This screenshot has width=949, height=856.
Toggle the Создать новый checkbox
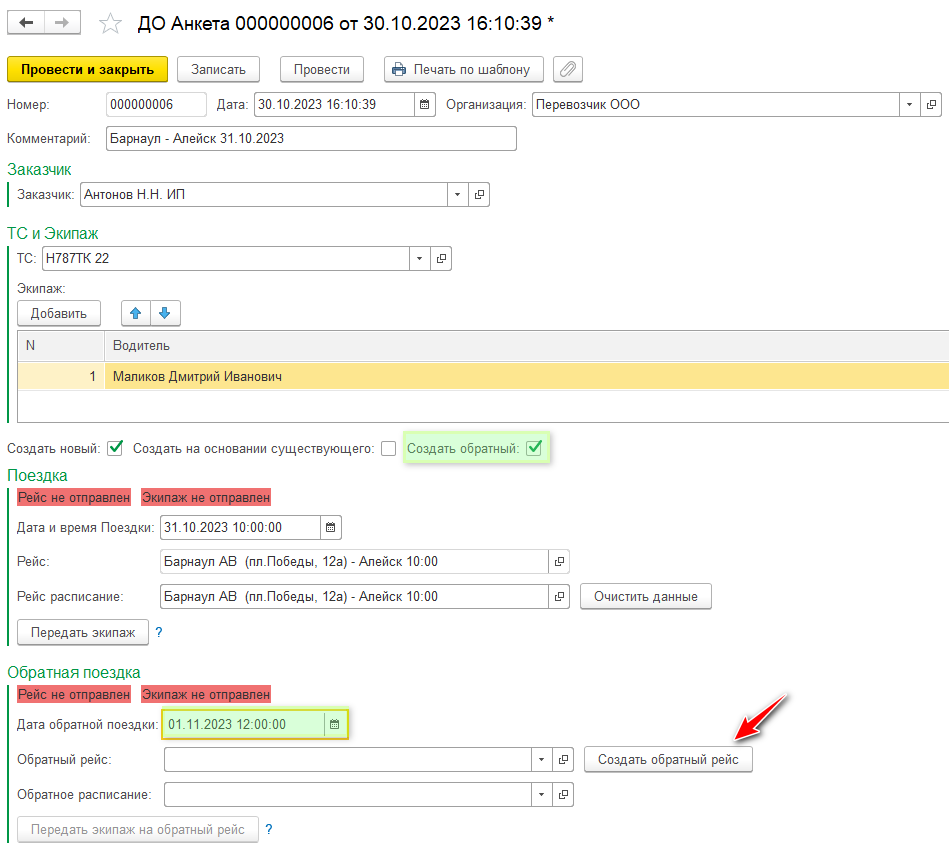pyautogui.click(x=115, y=448)
